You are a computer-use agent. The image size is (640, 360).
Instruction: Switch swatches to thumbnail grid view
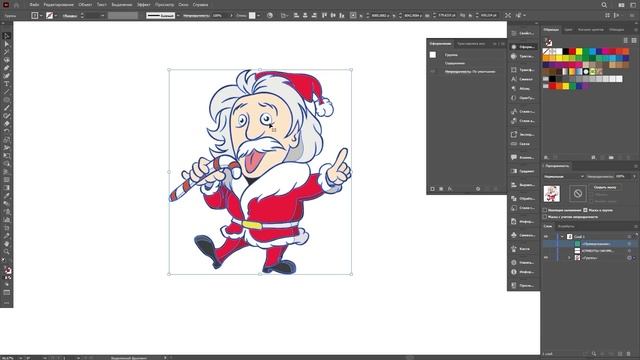(634, 40)
